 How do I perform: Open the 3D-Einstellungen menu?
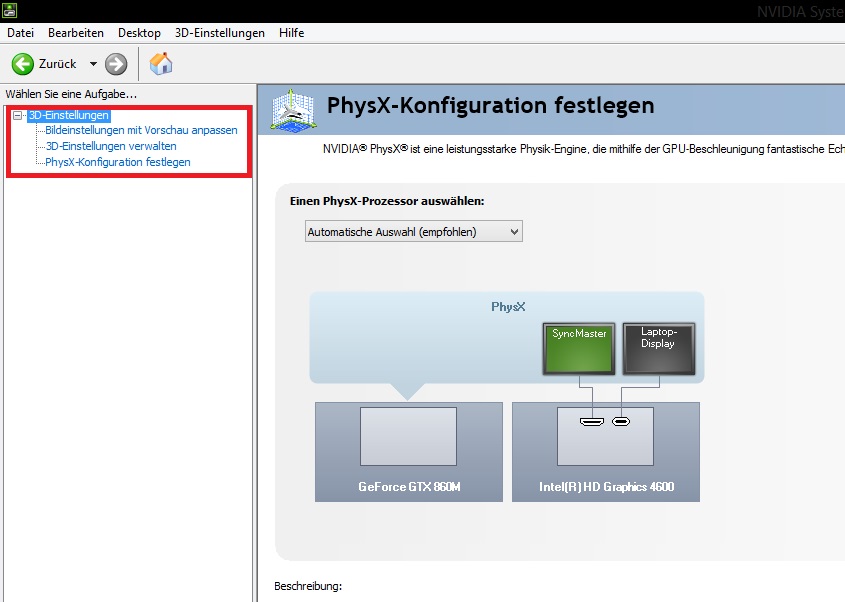(220, 33)
